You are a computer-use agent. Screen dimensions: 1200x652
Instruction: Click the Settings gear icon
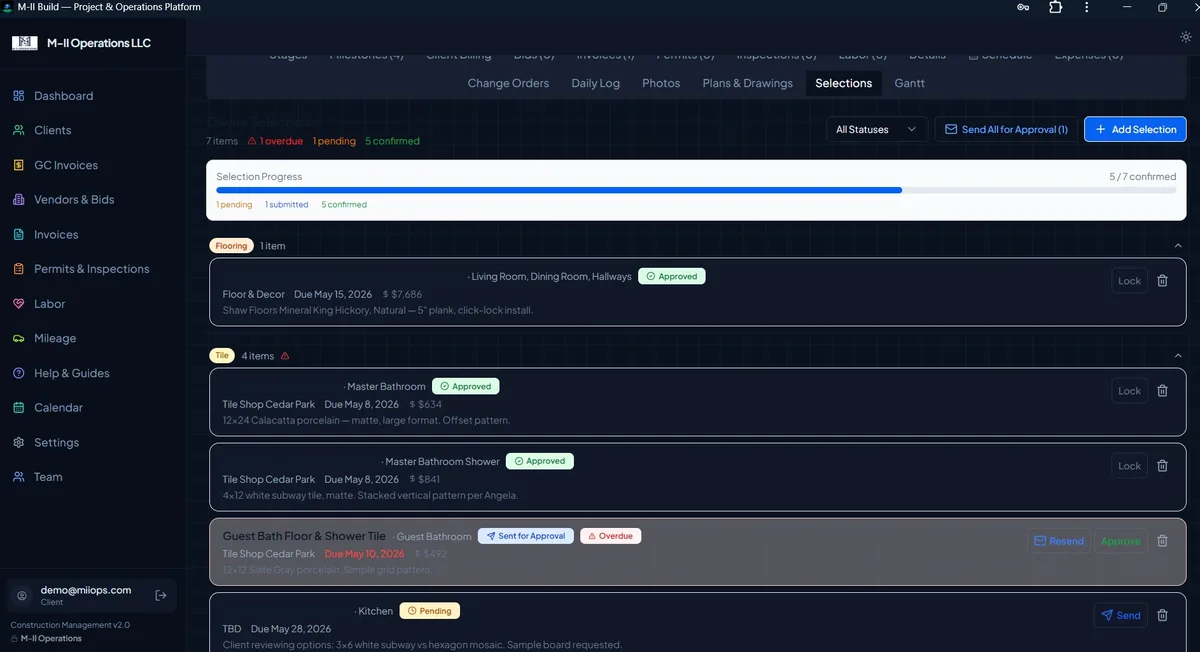[19, 442]
